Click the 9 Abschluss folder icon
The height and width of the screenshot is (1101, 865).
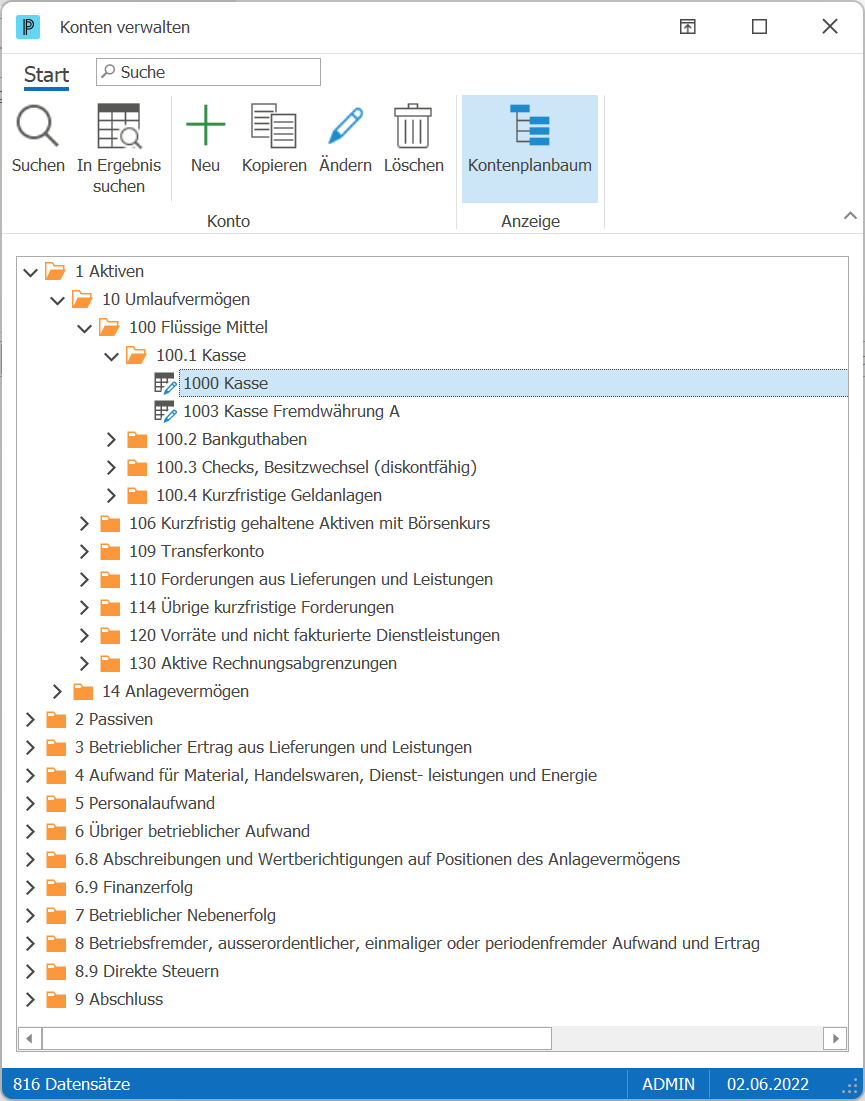[x=56, y=1000]
